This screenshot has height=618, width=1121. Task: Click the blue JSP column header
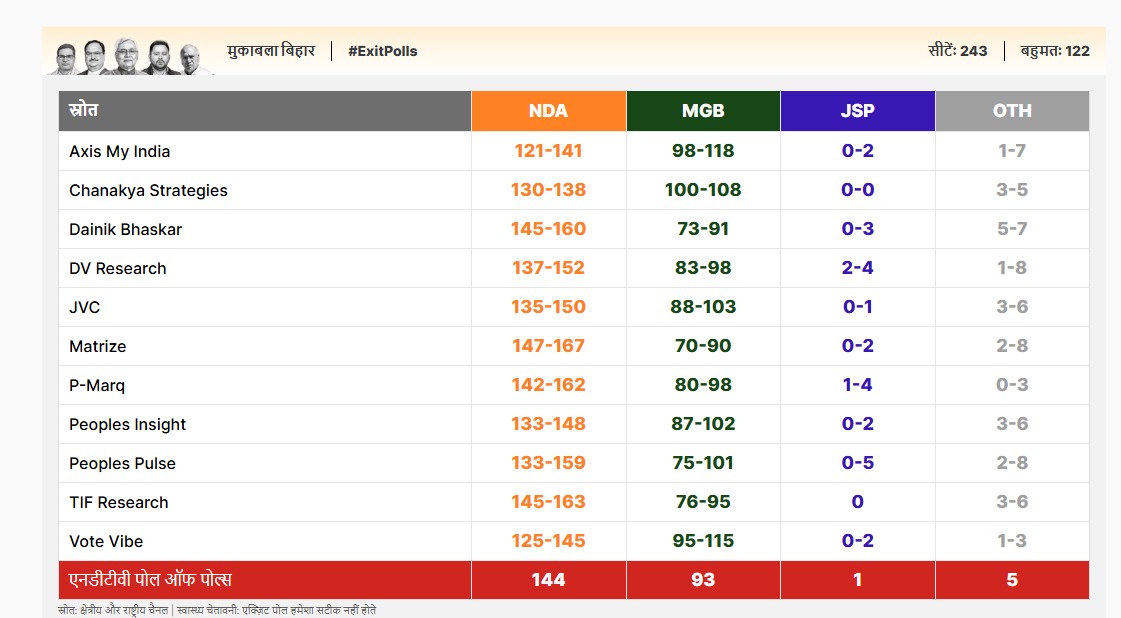tap(857, 111)
